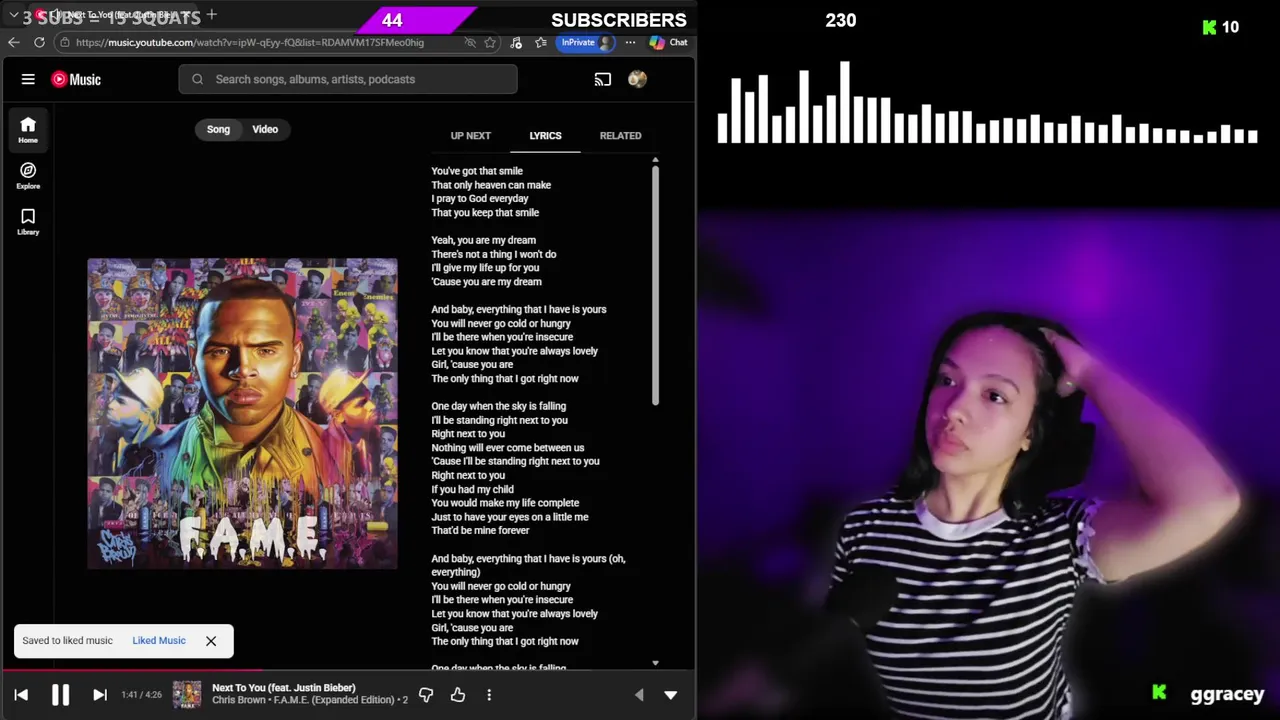Click lyric line 'That'd be mine forever'
Screen dimensions: 1280x720
coord(480,531)
